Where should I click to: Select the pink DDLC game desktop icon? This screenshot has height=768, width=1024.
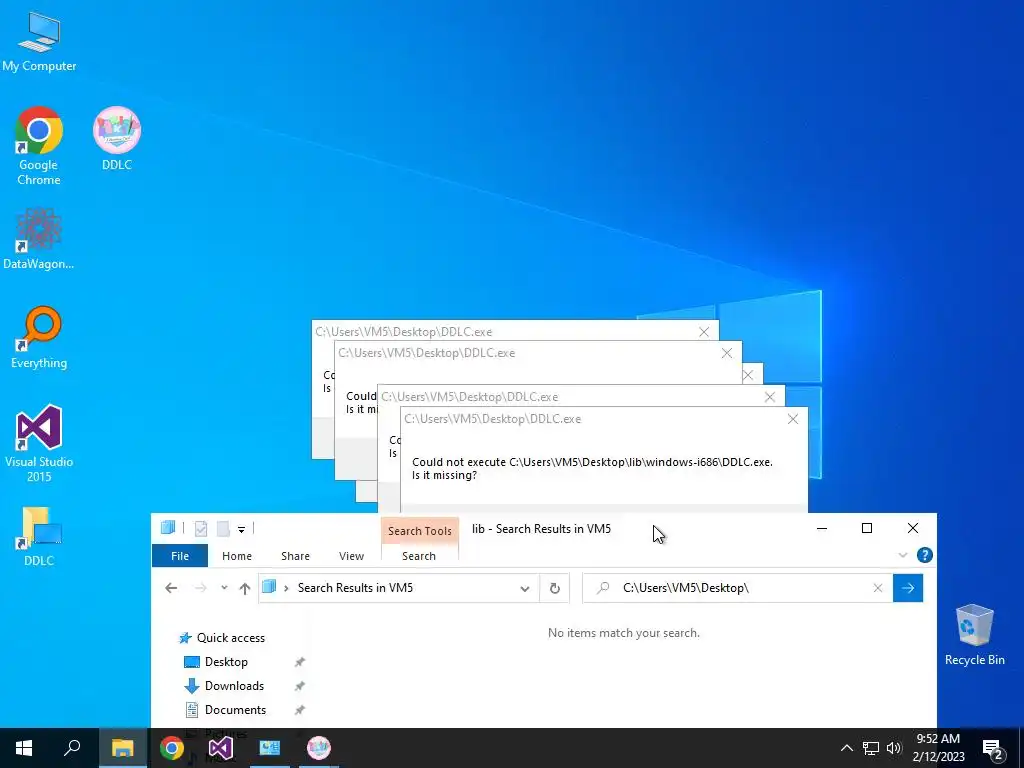click(x=117, y=138)
